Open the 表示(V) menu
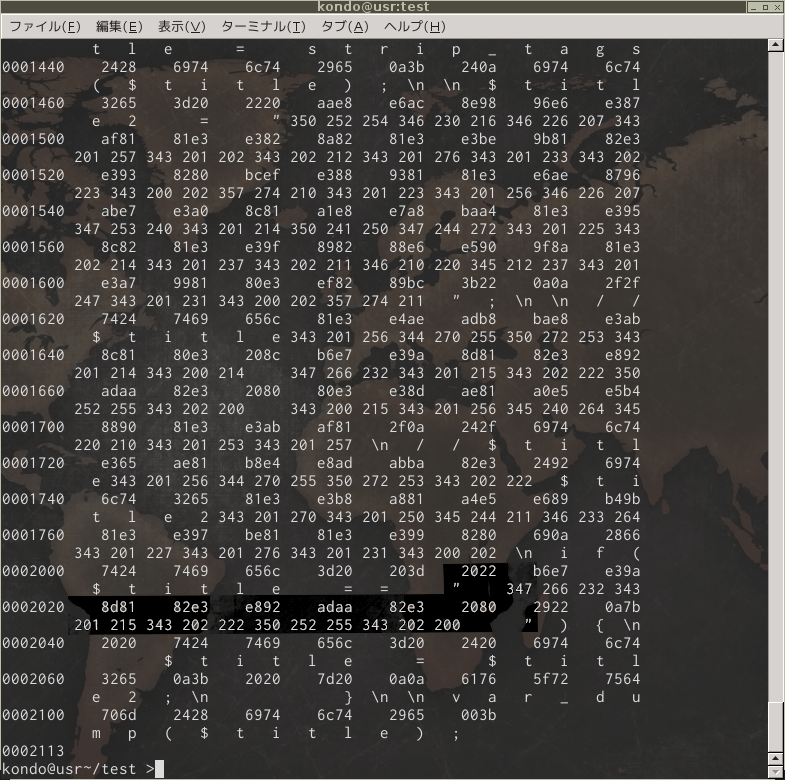This screenshot has height=780, width=785. 181,26
